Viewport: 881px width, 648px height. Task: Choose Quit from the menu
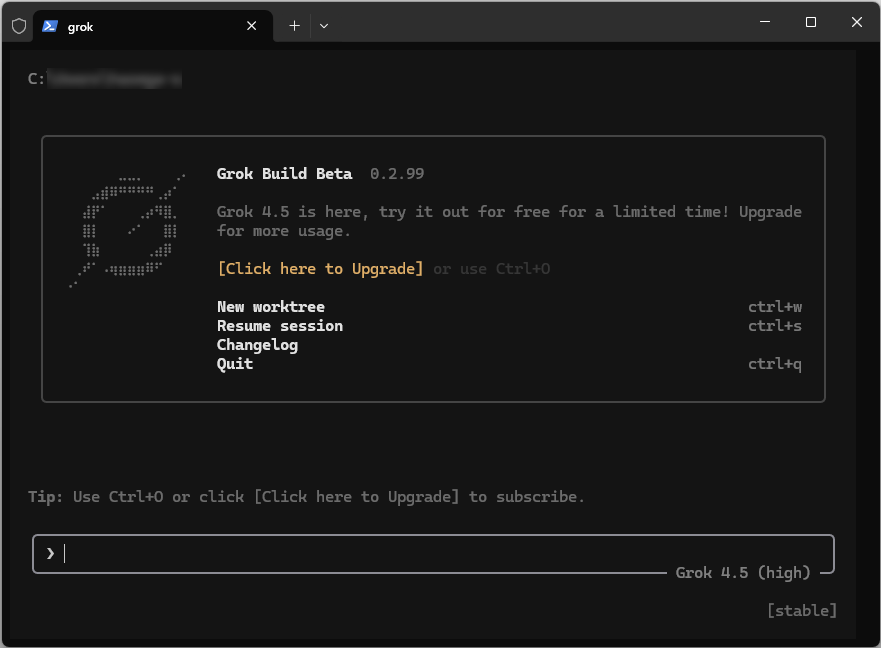click(235, 364)
